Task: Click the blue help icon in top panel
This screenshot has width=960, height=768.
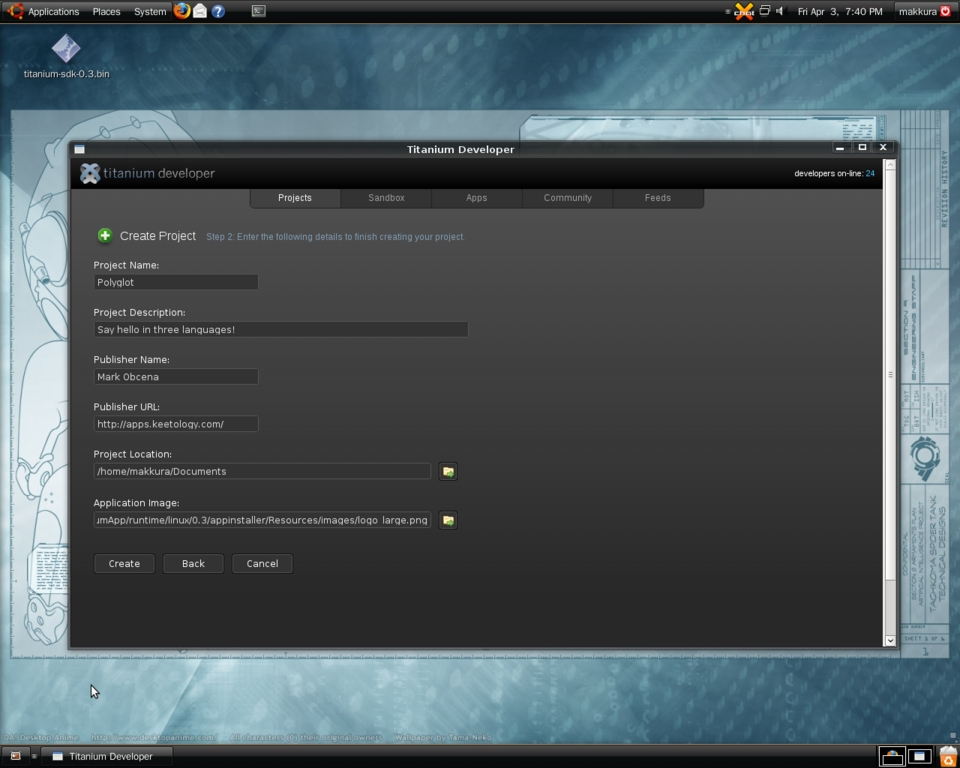Action: [x=218, y=11]
